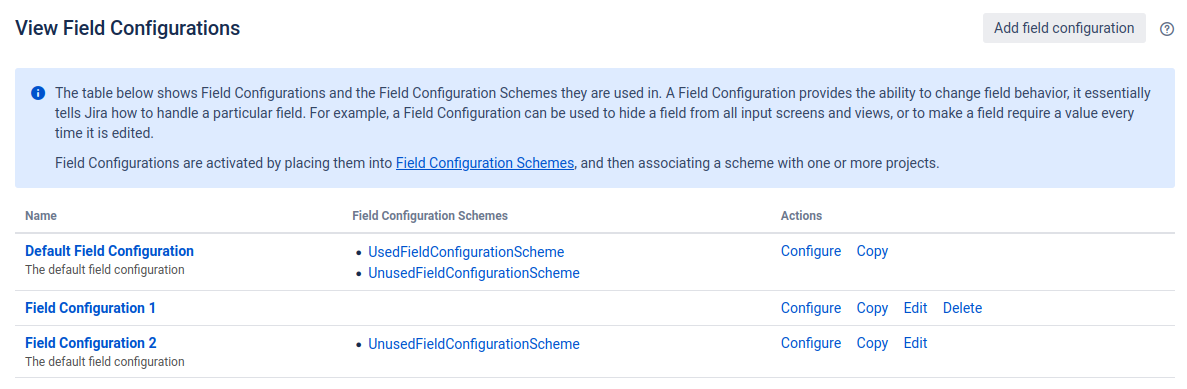Open UnusedFieldConfigurationScheme under Default Field Configuration
1187x389 pixels.
pyautogui.click(x=474, y=273)
